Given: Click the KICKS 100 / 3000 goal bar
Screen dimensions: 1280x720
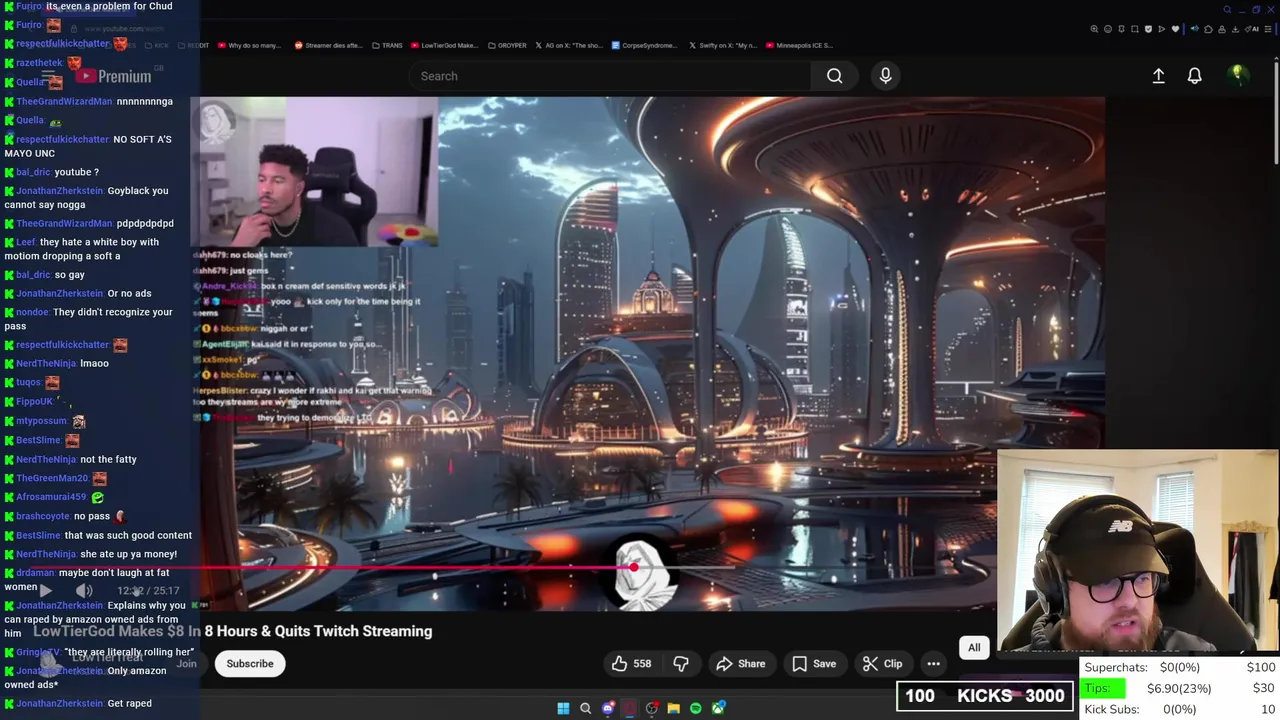Looking at the screenshot, I should [985, 696].
